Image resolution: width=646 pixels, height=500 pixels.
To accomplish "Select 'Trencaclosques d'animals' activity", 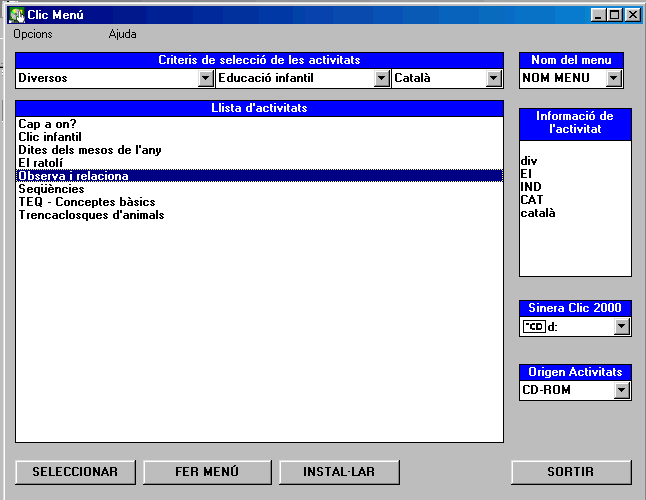I will (x=91, y=215).
